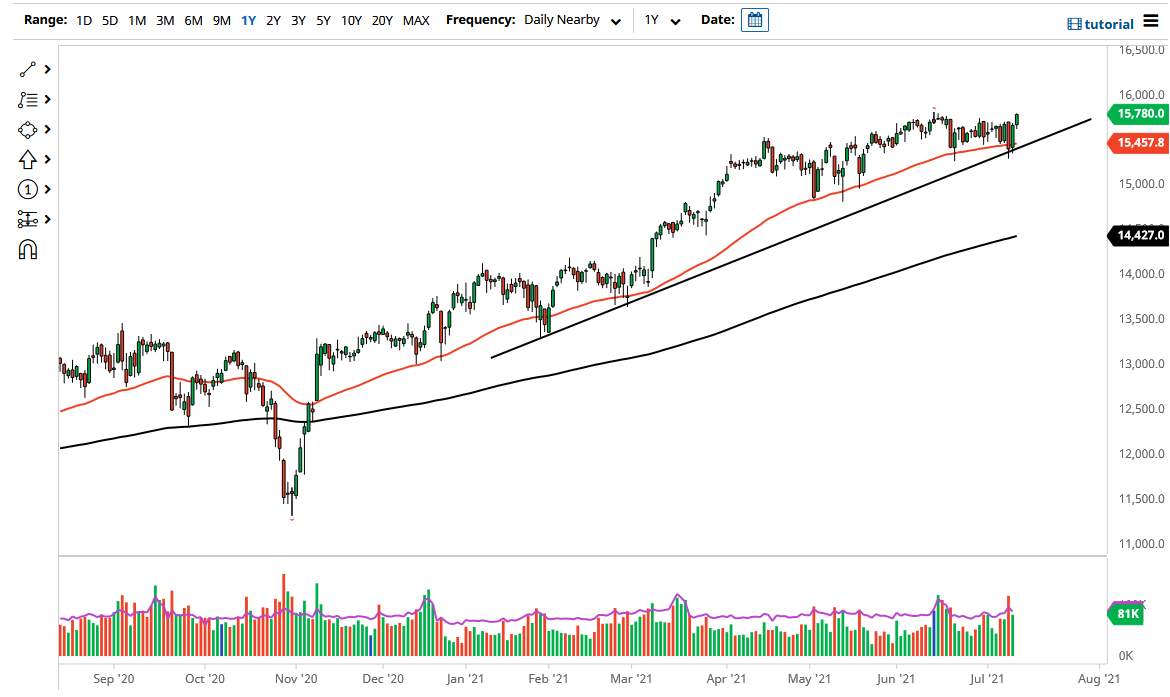Open the 1Y period dropdown
This screenshot has height=697, width=1170.
(663, 20)
